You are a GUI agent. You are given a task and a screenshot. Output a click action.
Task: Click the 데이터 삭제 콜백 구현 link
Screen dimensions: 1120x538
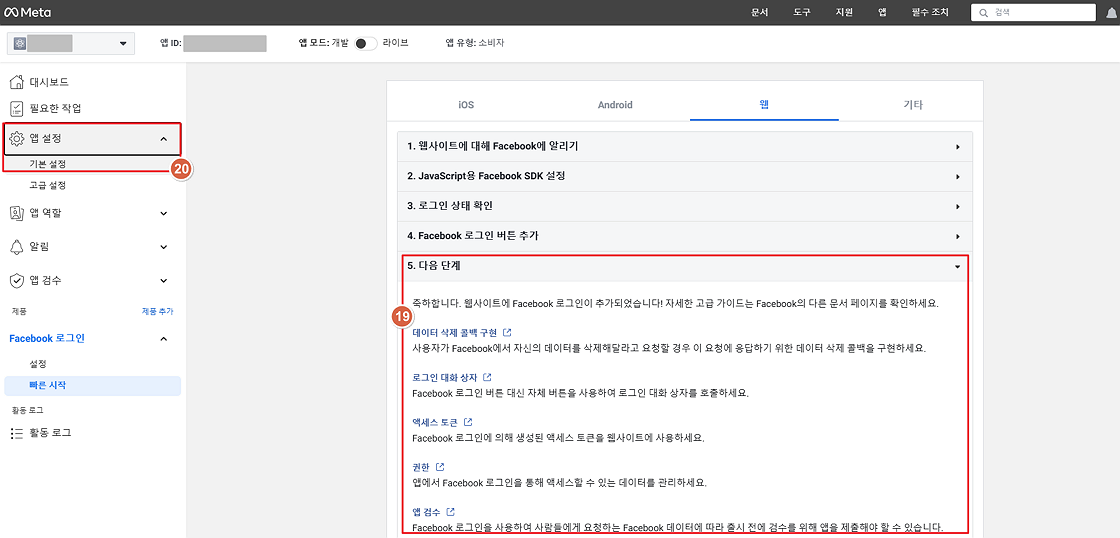click(x=454, y=333)
